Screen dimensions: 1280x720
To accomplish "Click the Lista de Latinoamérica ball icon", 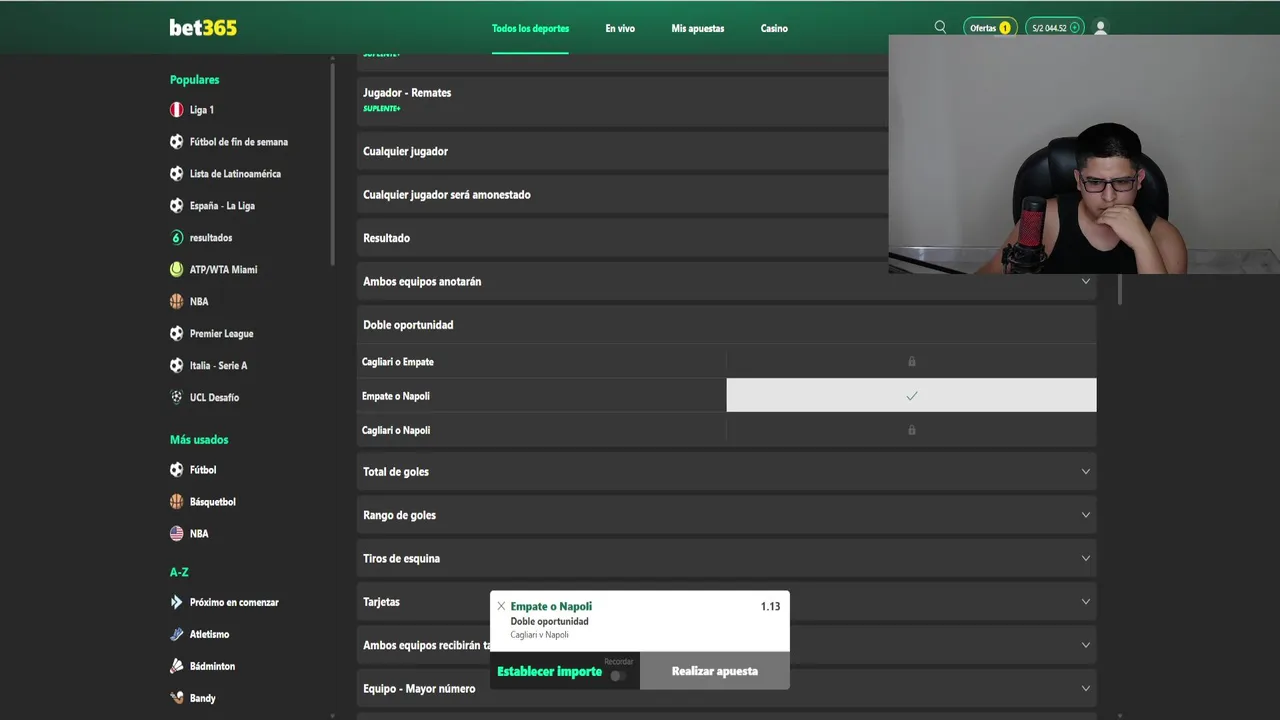I will tap(177, 174).
